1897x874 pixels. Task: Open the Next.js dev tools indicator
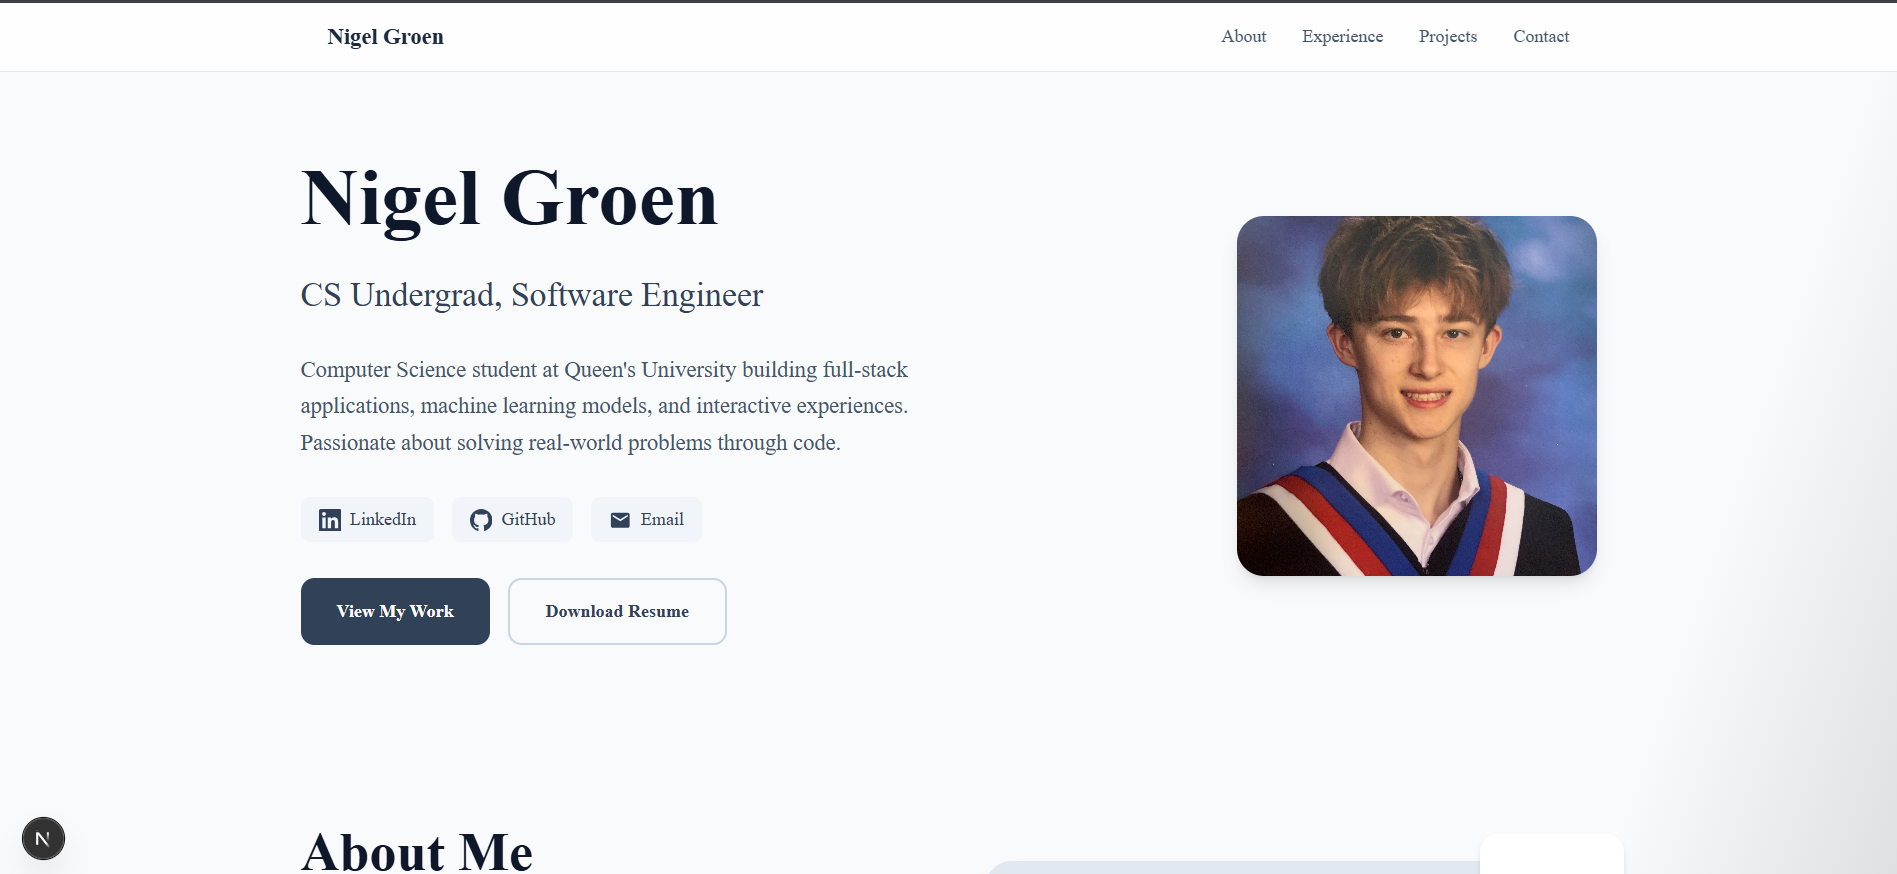point(43,838)
